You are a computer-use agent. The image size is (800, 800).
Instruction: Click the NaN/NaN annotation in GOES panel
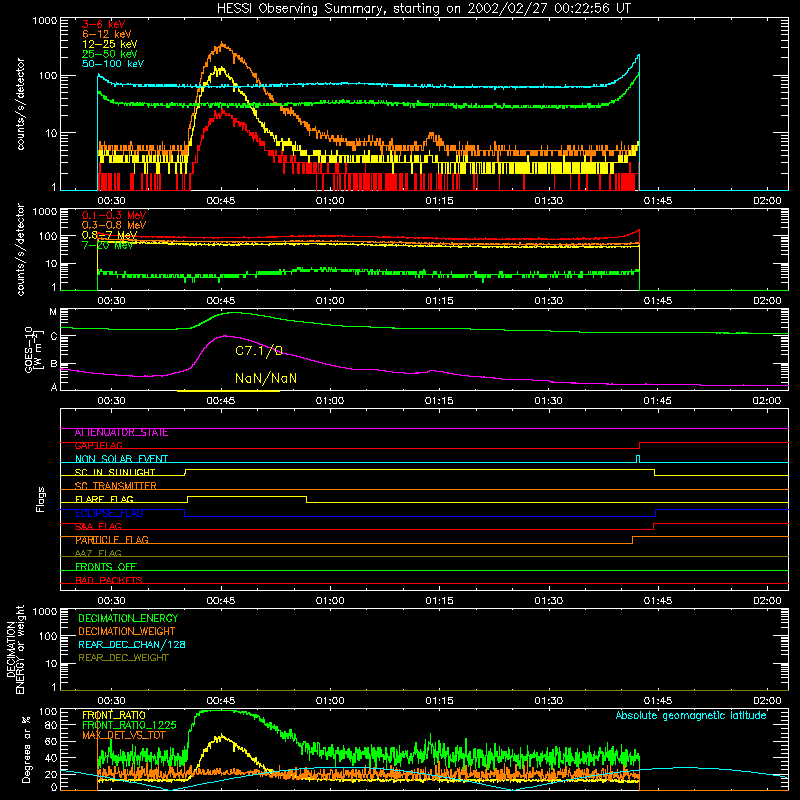pos(266,378)
